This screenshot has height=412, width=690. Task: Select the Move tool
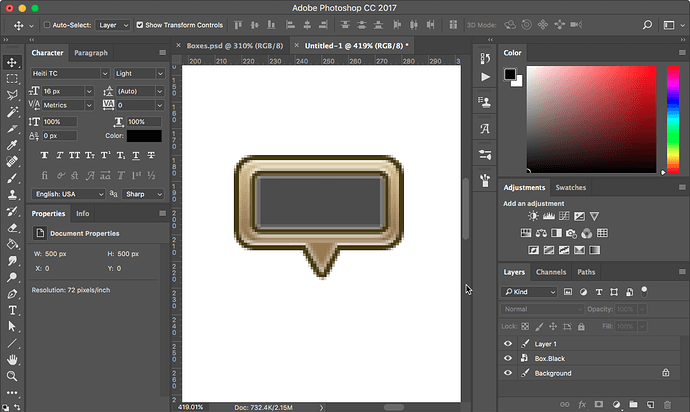(12, 62)
